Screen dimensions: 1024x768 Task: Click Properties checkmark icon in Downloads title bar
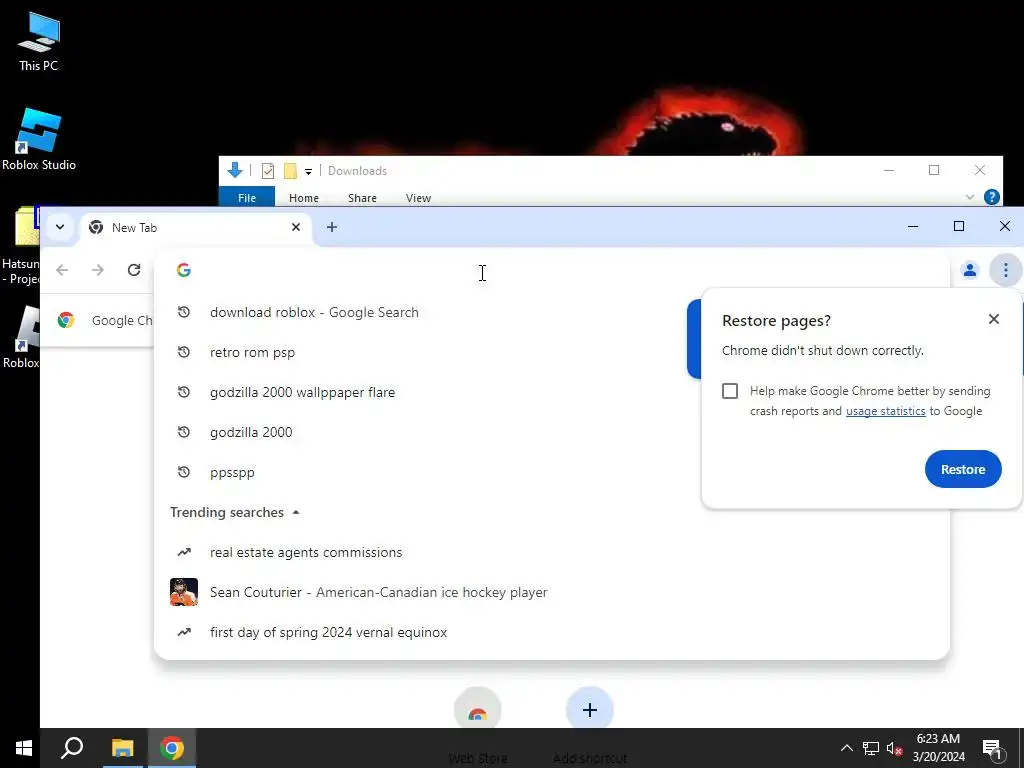pos(268,171)
